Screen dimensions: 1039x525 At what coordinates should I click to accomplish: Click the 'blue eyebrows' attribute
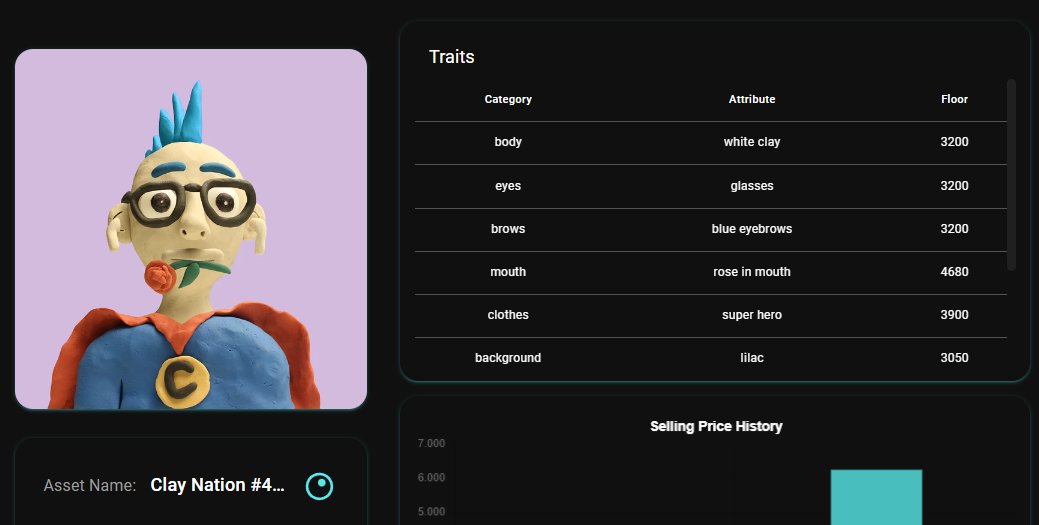[752, 229]
